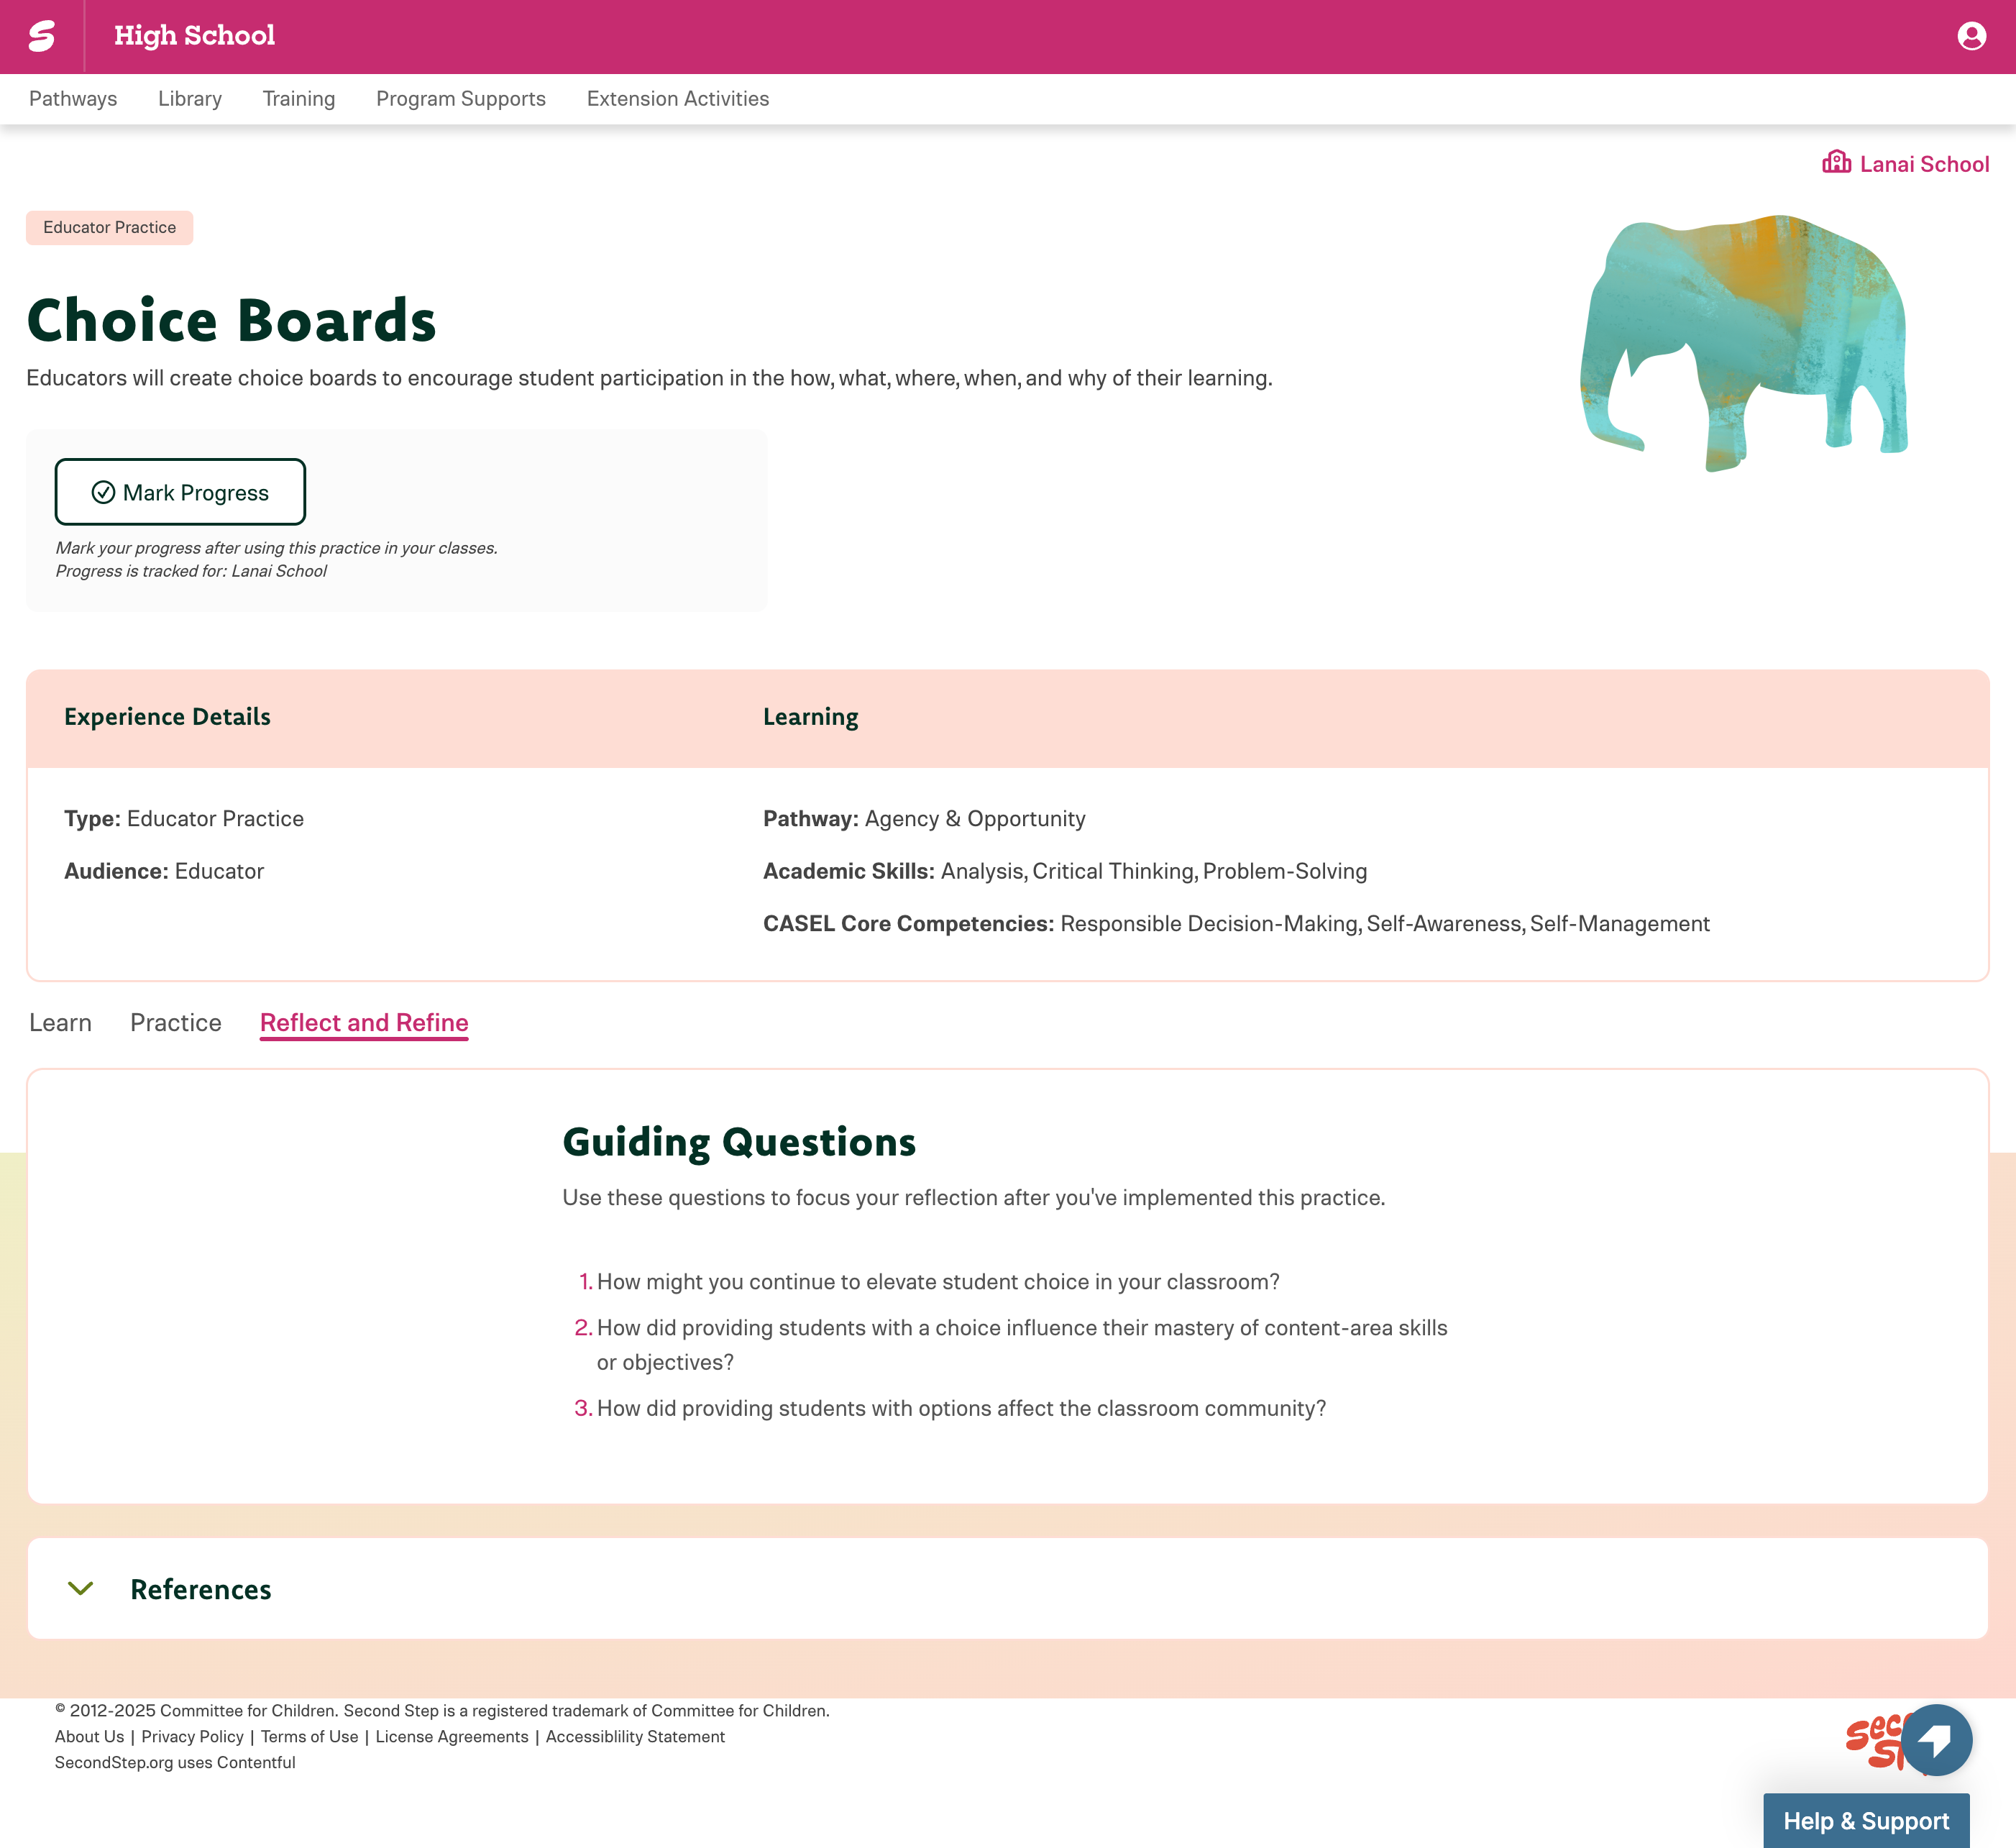Open the Training navigation item
Image resolution: width=2016 pixels, height=1848 pixels.
tap(298, 99)
